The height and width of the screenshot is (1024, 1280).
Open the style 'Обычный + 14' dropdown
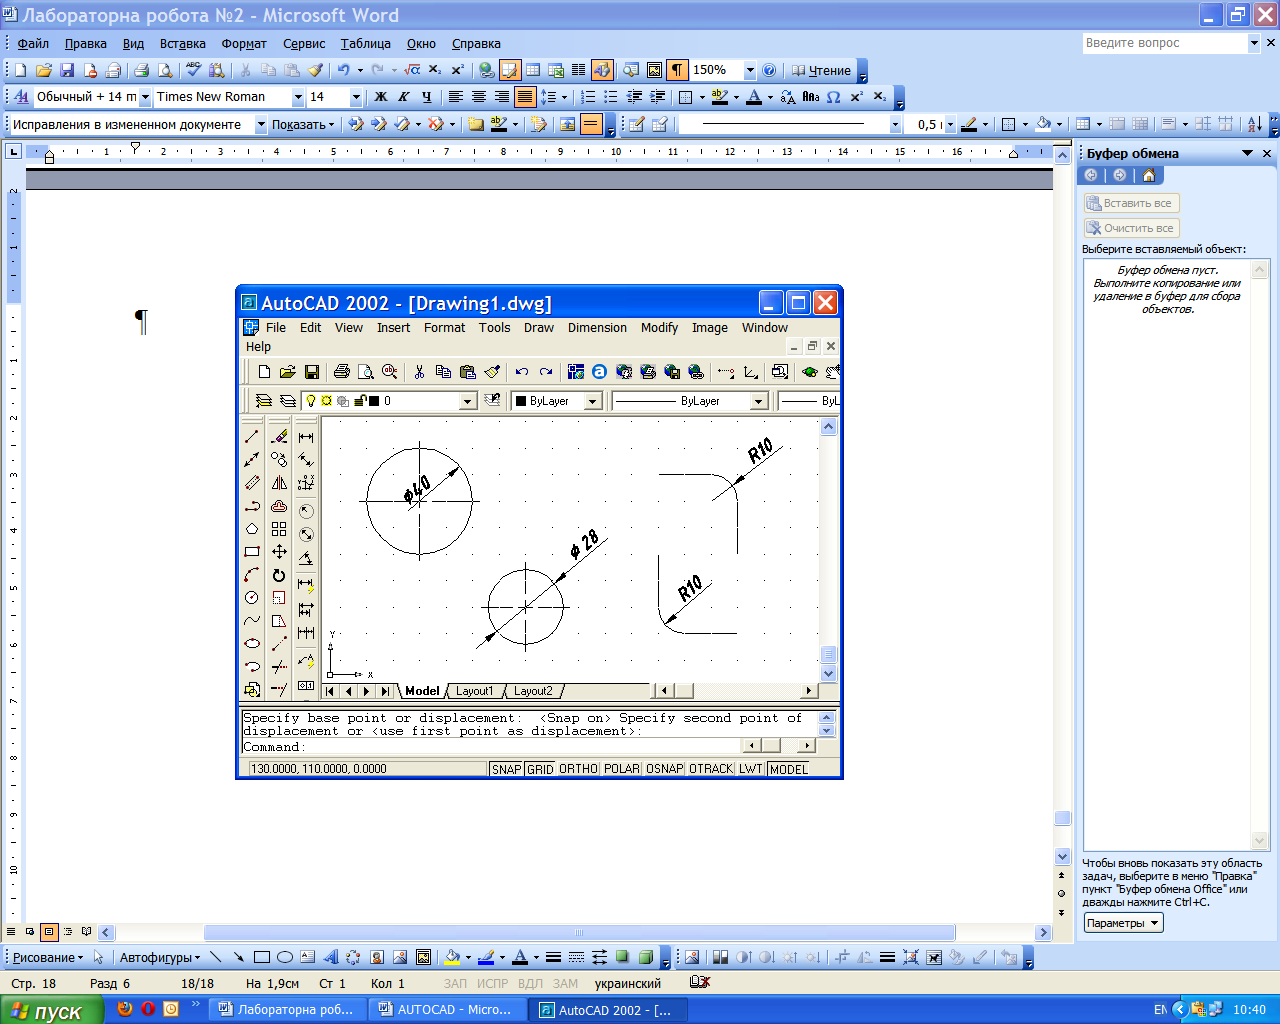tap(145, 97)
